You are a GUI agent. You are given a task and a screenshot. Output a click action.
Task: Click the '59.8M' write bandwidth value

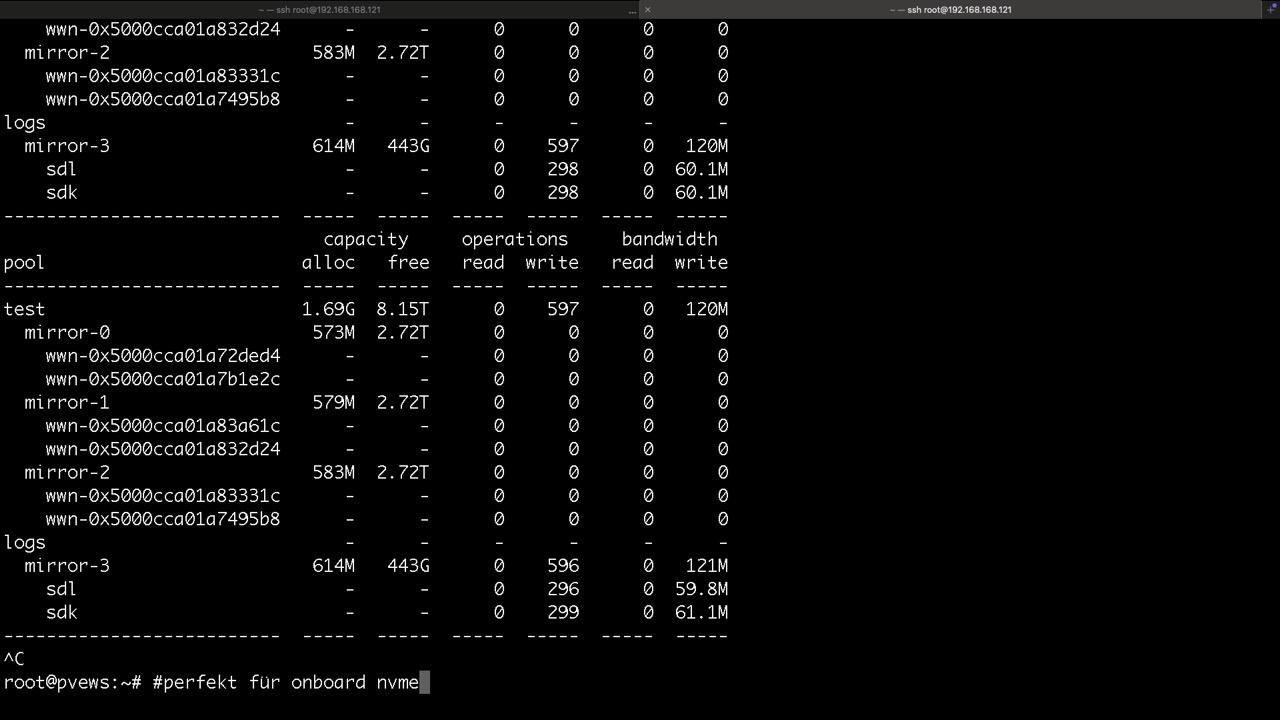tap(701, 589)
